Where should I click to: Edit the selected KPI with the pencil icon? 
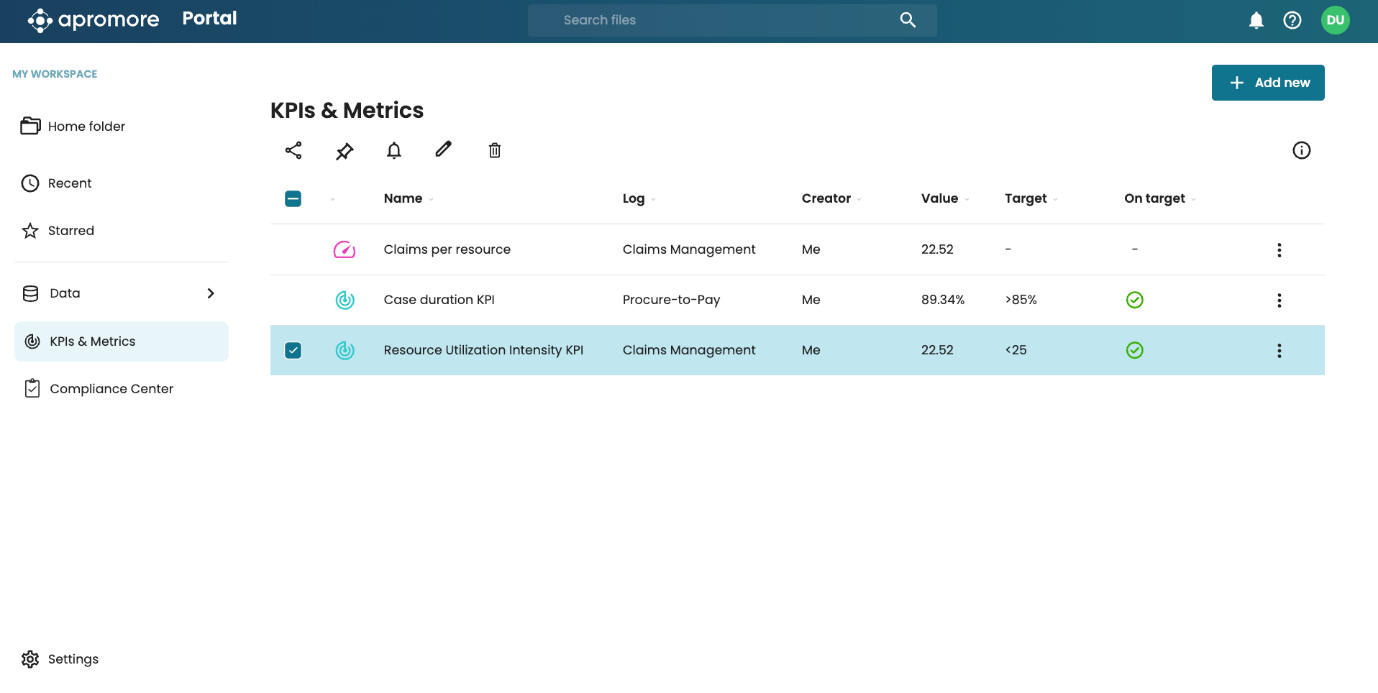[x=444, y=149]
